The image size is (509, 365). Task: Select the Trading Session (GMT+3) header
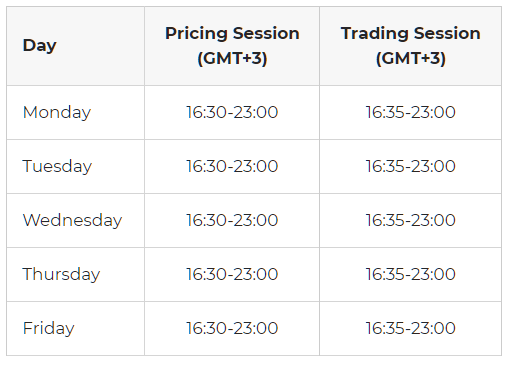tap(410, 46)
